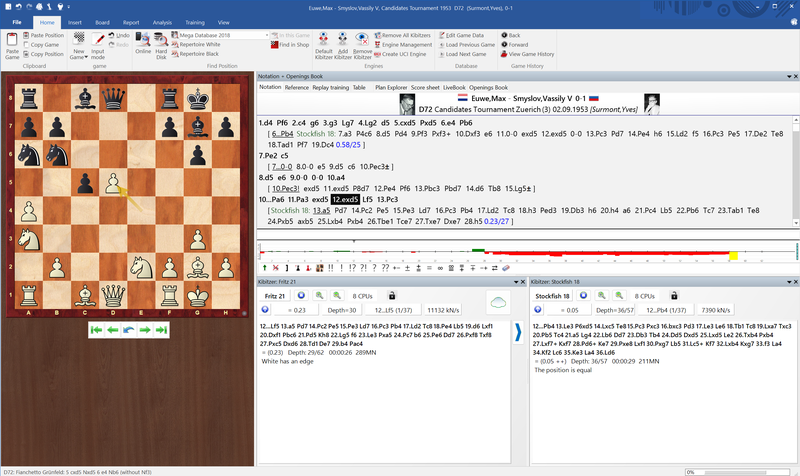Activate Input mode in game group
Image resolution: width=800 pixels, height=476 pixels.
coord(97,46)
